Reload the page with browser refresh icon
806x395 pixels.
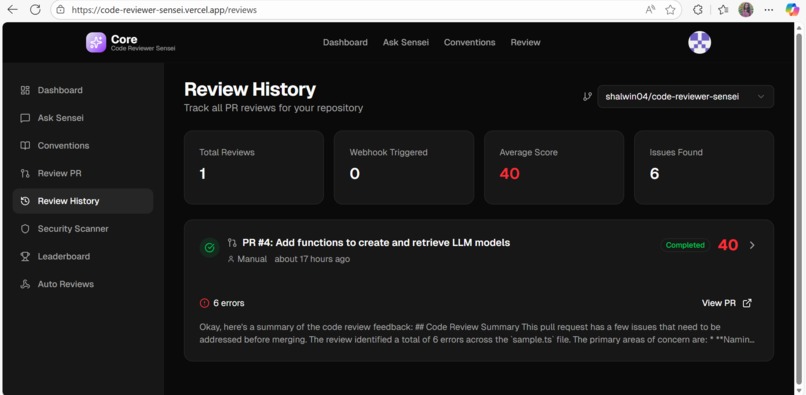point(35,9)
